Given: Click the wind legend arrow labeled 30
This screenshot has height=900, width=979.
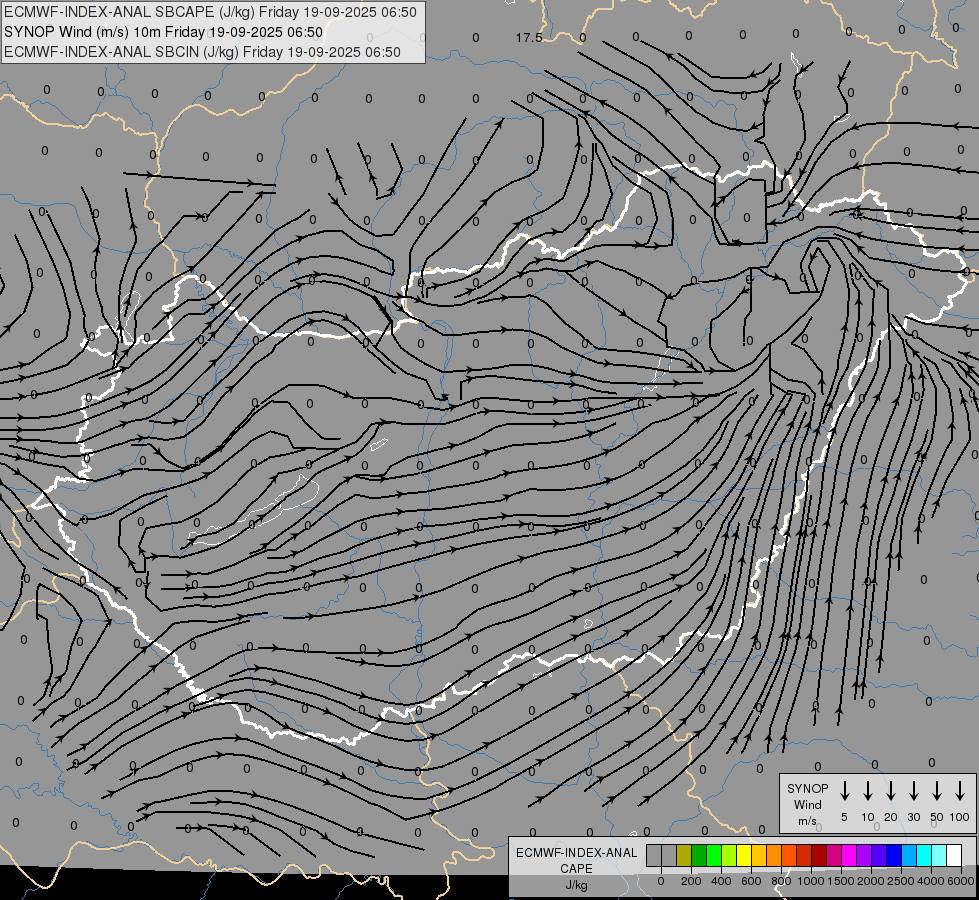Looking at the screenshot, I should tap(913, 791).
